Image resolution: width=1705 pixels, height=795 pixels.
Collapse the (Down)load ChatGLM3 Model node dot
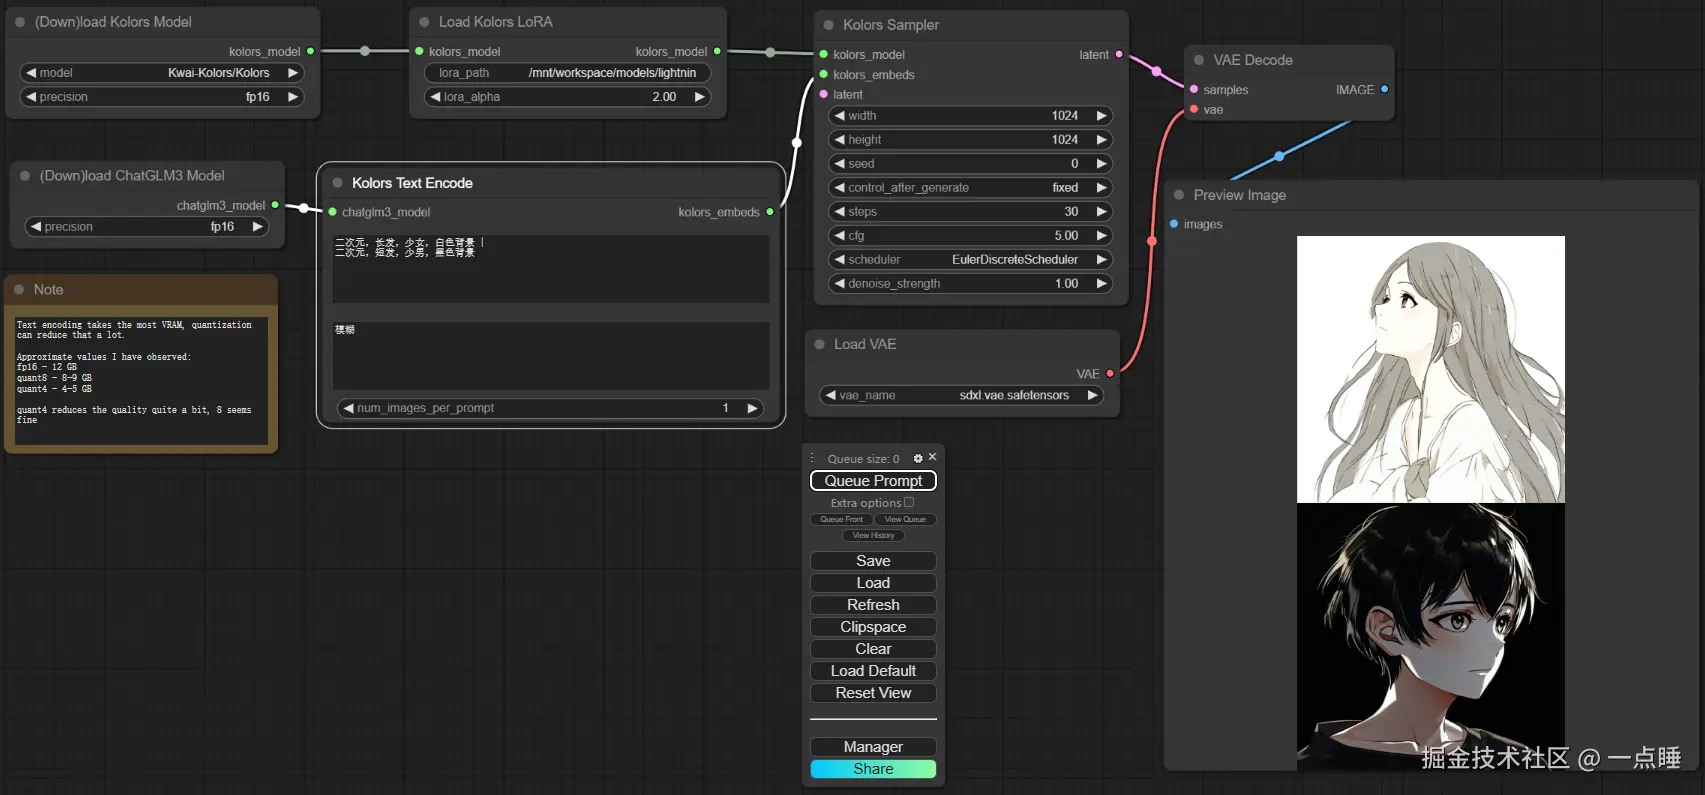pyautogui.click(x=25, y=176)
